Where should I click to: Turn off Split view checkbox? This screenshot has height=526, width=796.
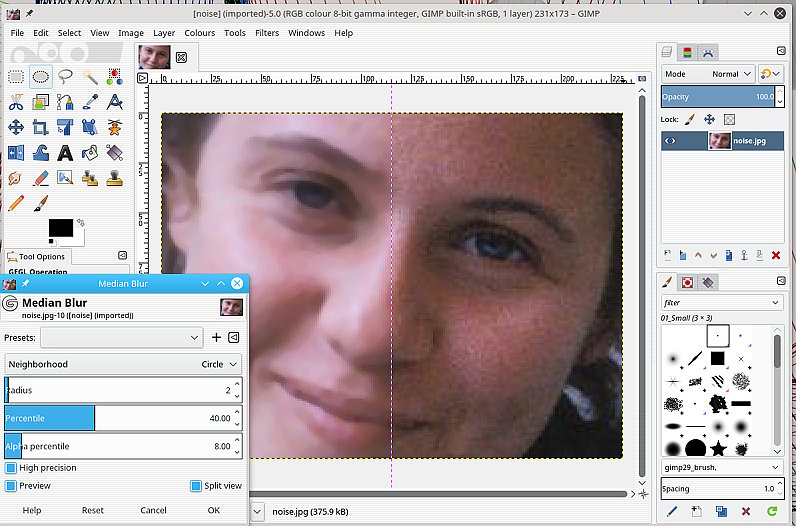195,486
